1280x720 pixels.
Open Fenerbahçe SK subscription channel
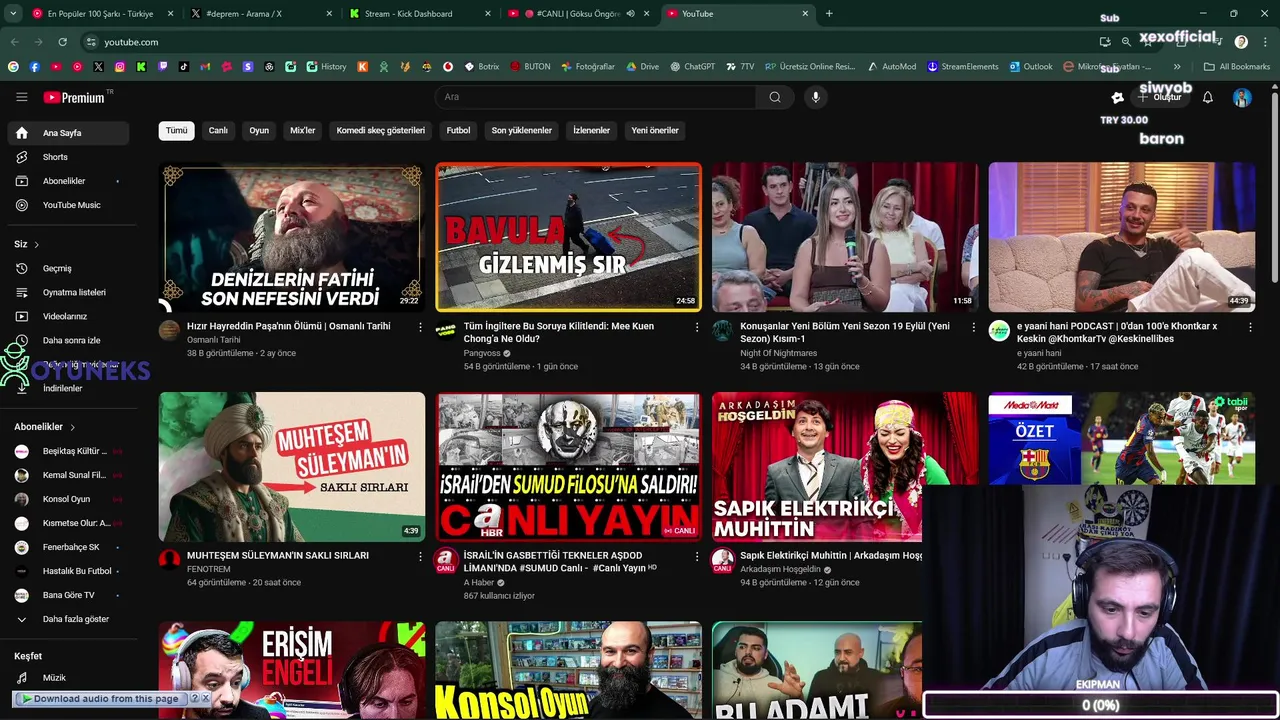pos(68,547)
